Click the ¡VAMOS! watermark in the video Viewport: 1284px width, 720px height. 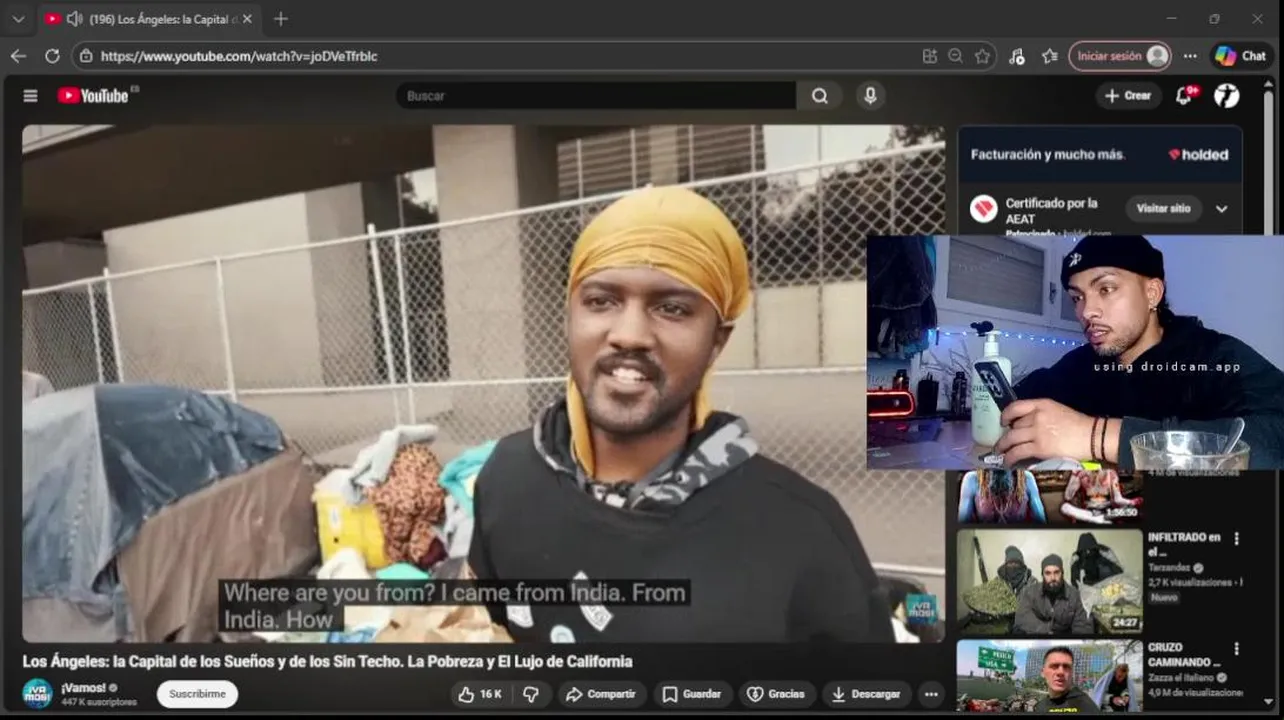[921, 609]
